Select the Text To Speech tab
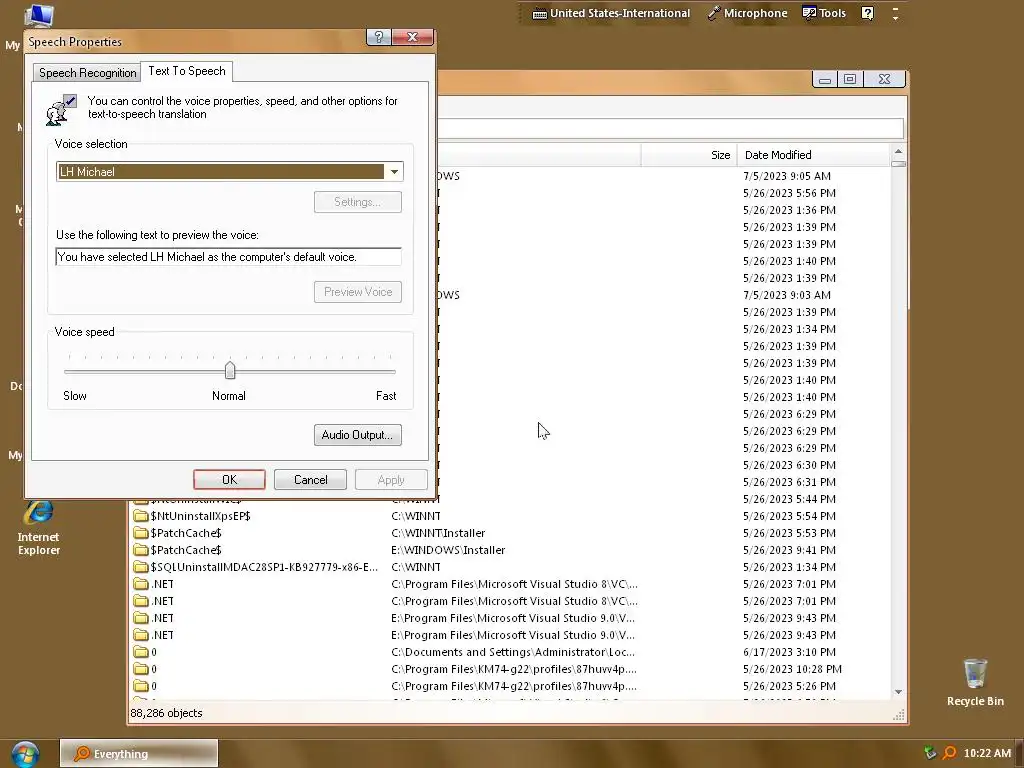Image resolution: width=1024 pixels, height=768 pixels. tap(187, 71)
